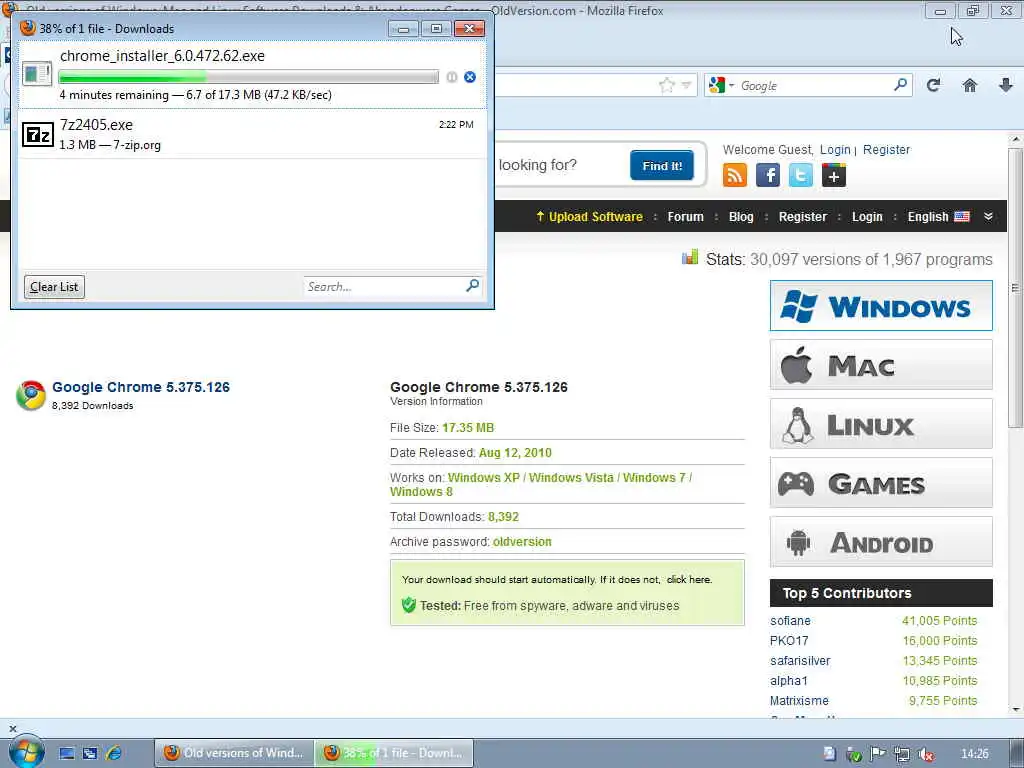Open the English language selector
The height and width of the screenshot is (768, 1024).
tap(938, 217)
